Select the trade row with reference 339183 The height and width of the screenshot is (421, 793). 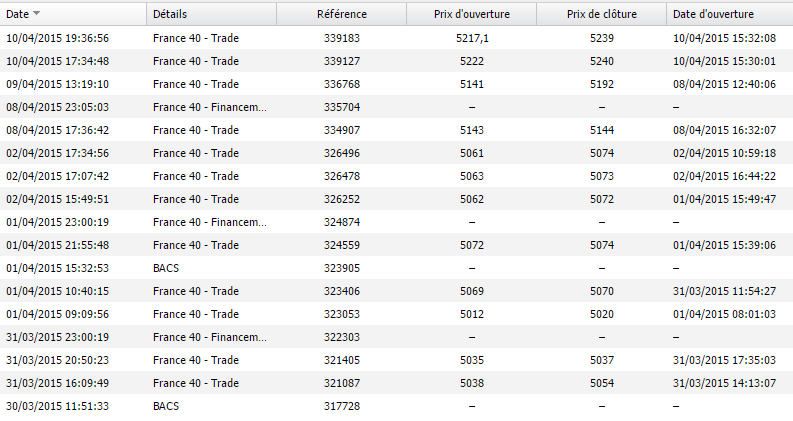[x=341, y=38]
